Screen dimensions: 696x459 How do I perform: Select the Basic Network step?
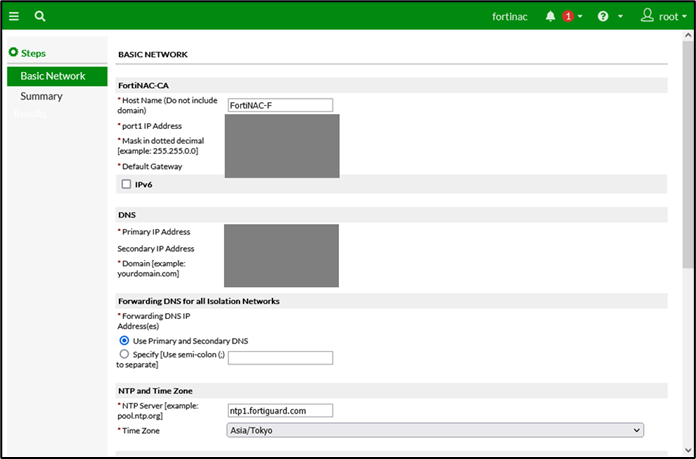(57, 76)
